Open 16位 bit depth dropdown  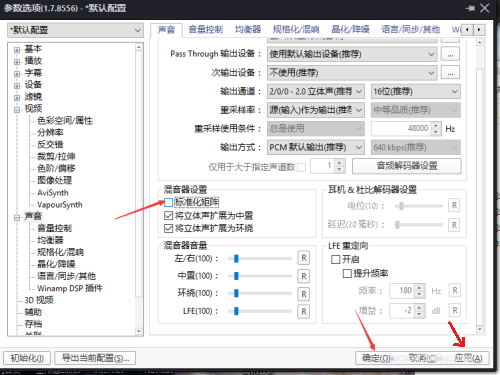[x=416, y=91]
